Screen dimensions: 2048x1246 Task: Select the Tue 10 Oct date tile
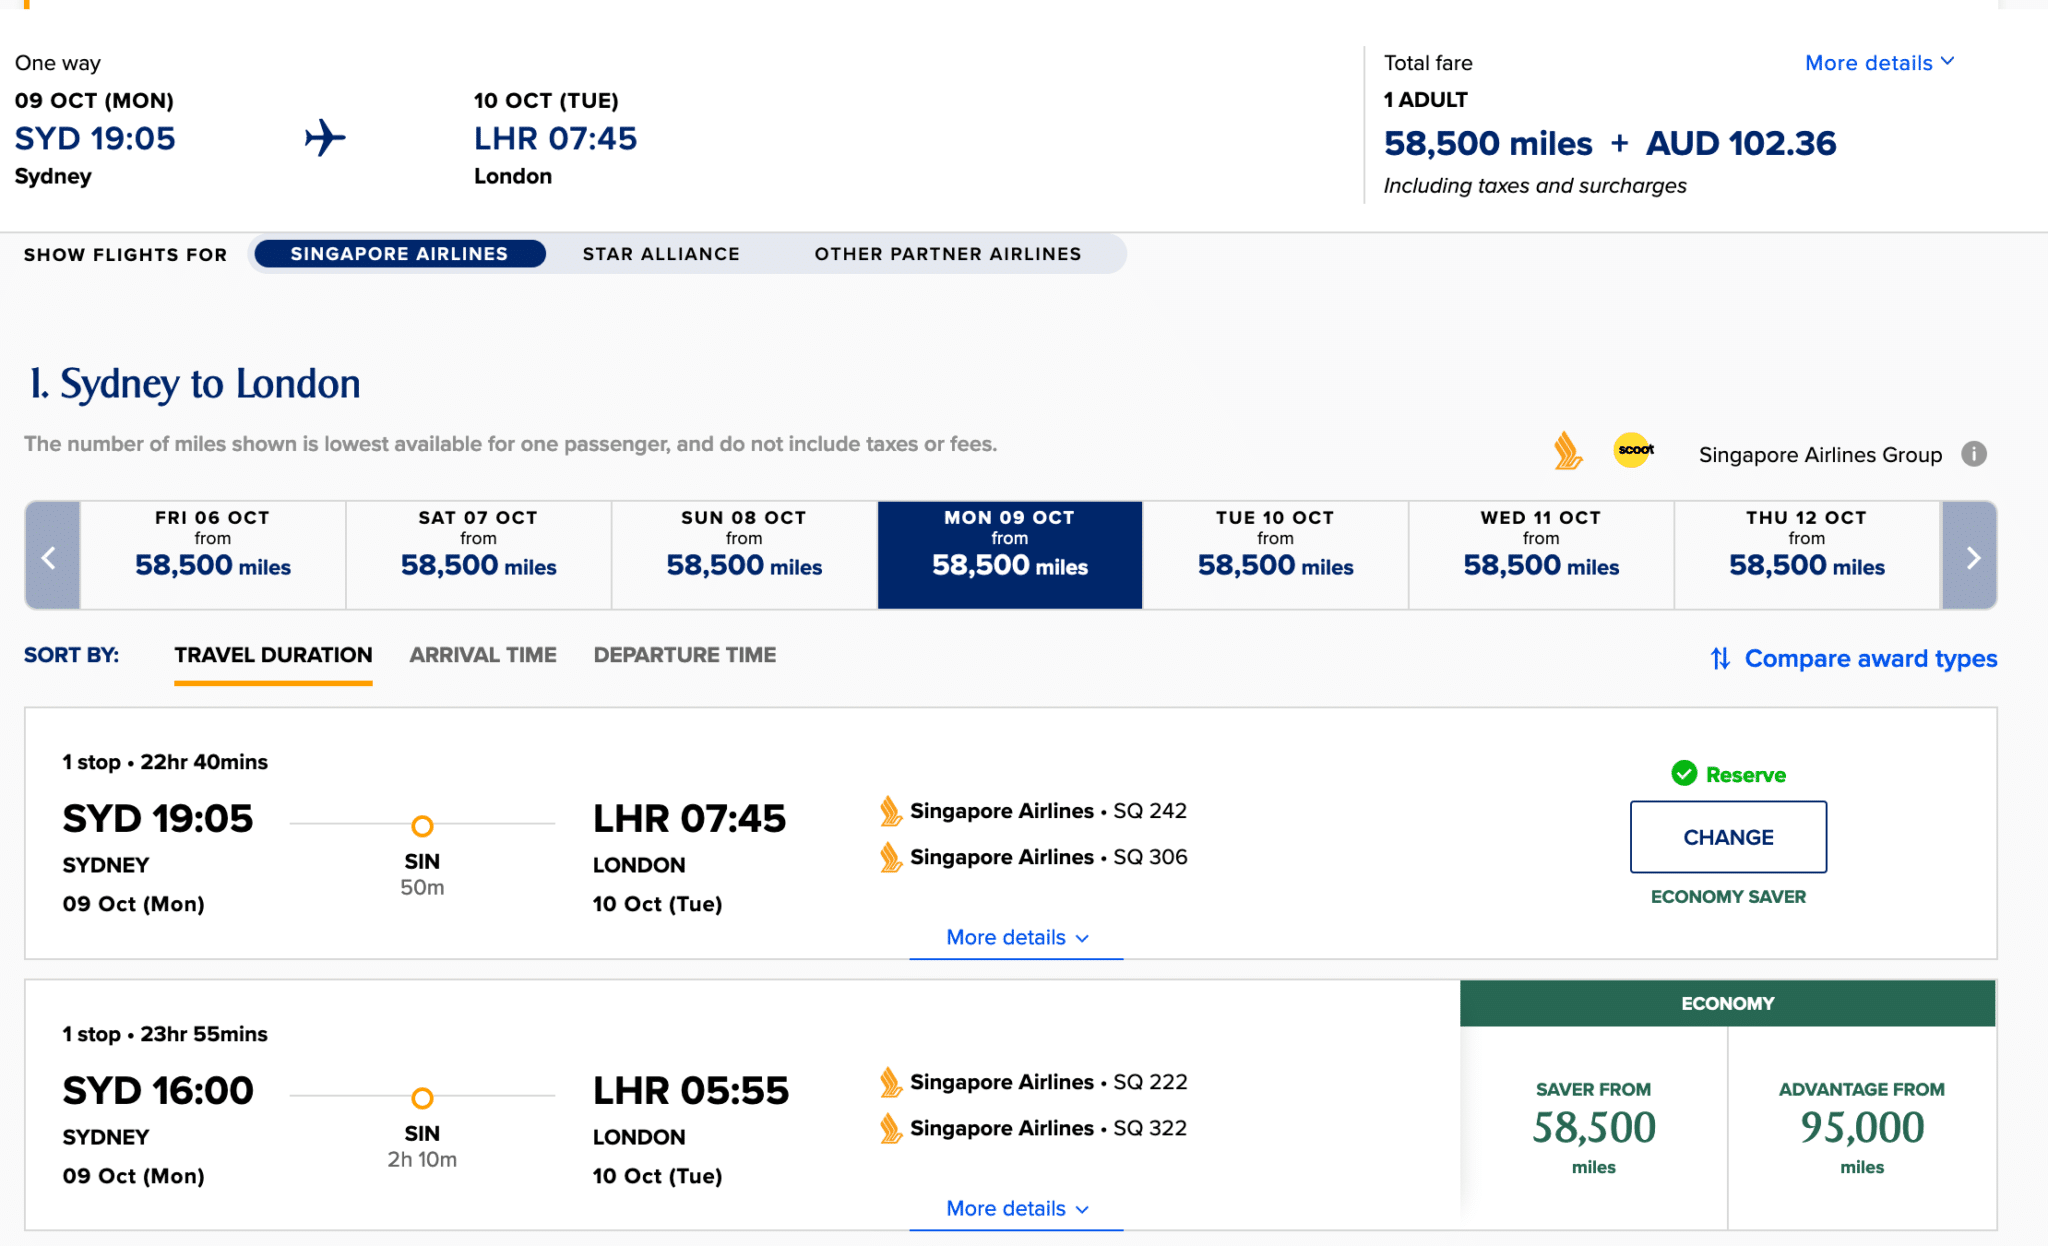(x=1275, y=555)
